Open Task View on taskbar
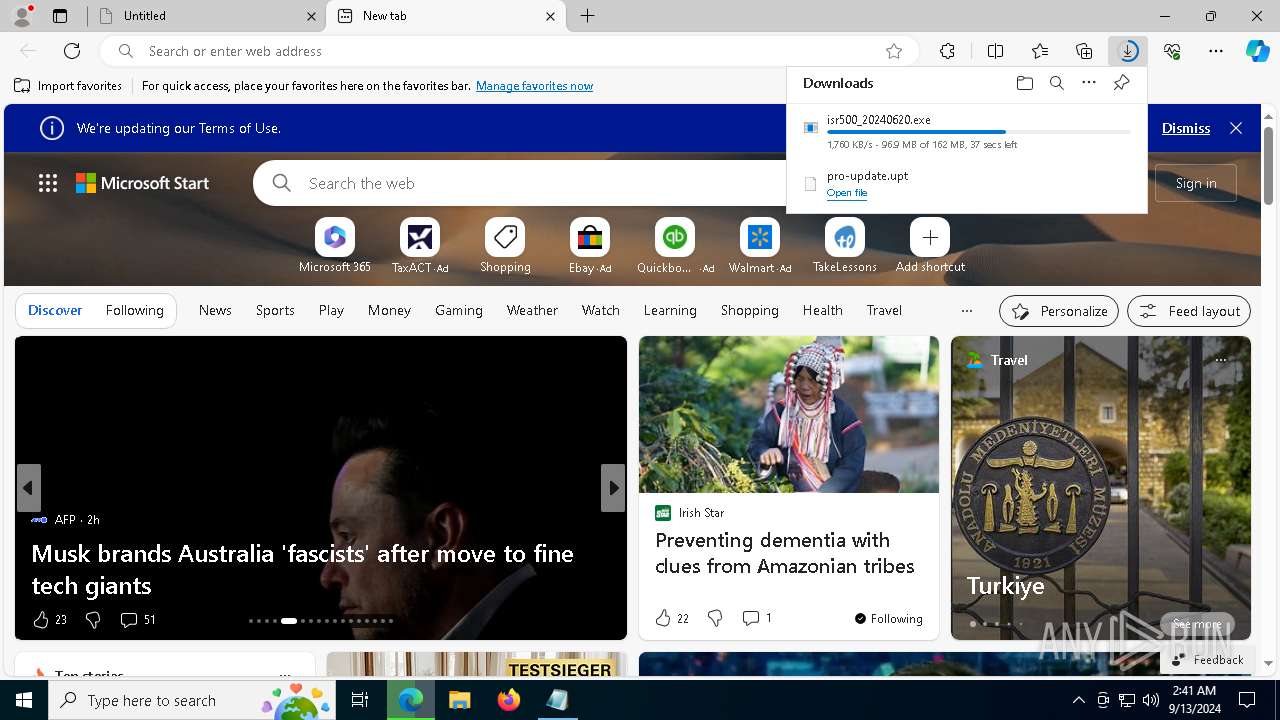Screen dimensions: 1280x720 [360, 700]
